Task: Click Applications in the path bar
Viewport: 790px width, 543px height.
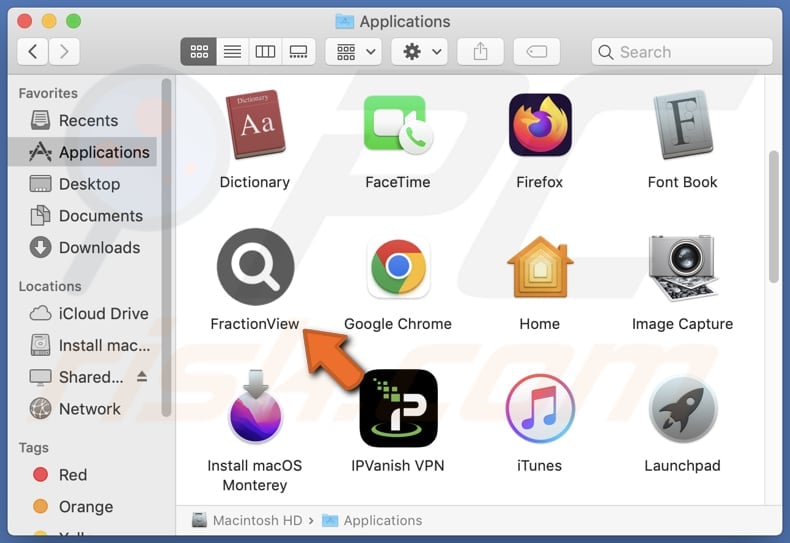Action: pos(372,520)
